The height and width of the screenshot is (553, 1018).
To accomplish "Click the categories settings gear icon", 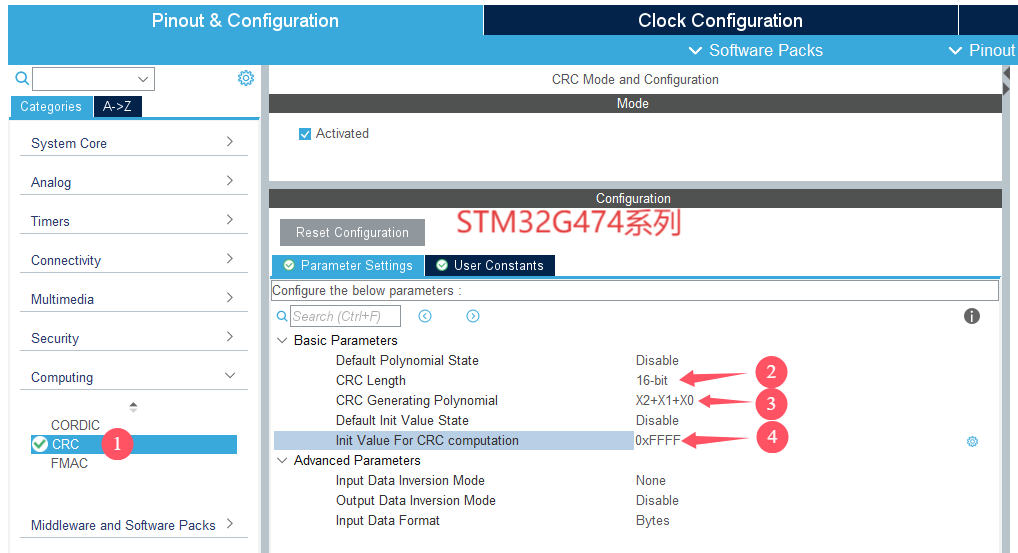I will pyautogui.click(x=245, y=78).
